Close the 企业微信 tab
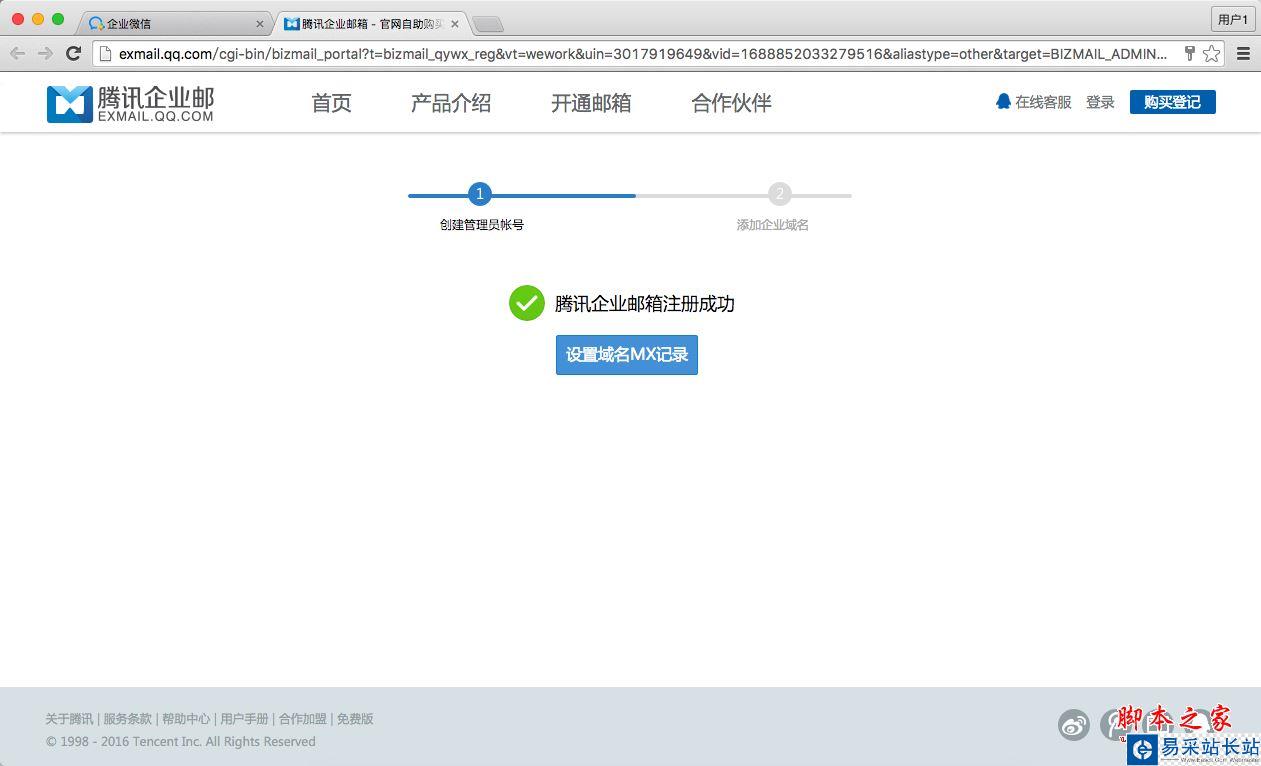 pyautogui.click(x=260, y=23)
